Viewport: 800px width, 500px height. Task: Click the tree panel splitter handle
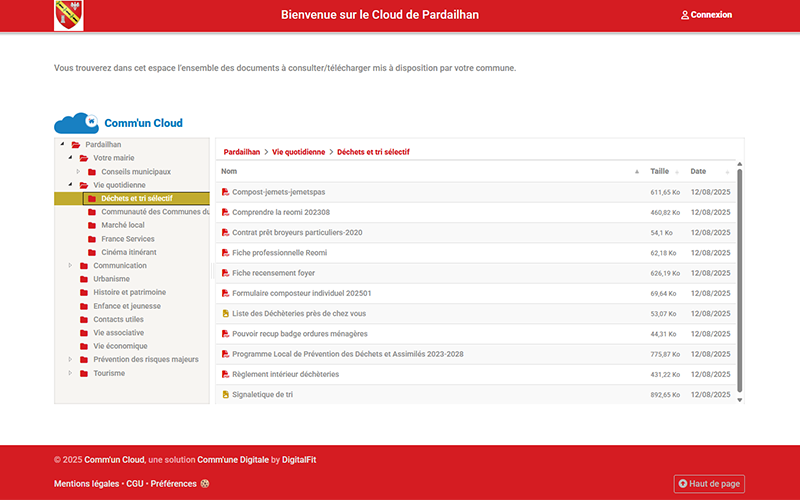pos(212,271)
